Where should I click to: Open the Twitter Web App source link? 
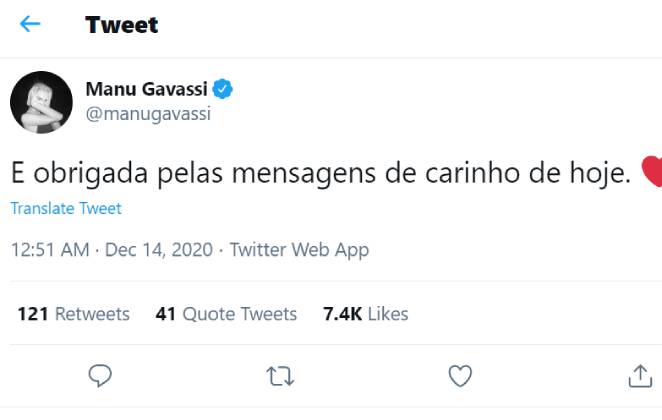click(x=299, y=250)
